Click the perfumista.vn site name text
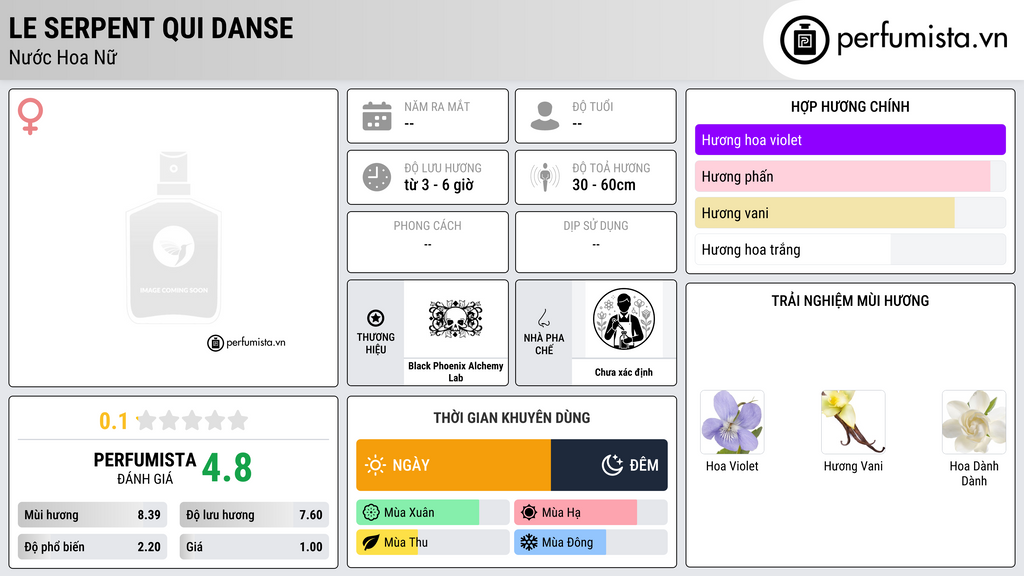This screenshot has height=576, width=1024. tap(923, 38)
